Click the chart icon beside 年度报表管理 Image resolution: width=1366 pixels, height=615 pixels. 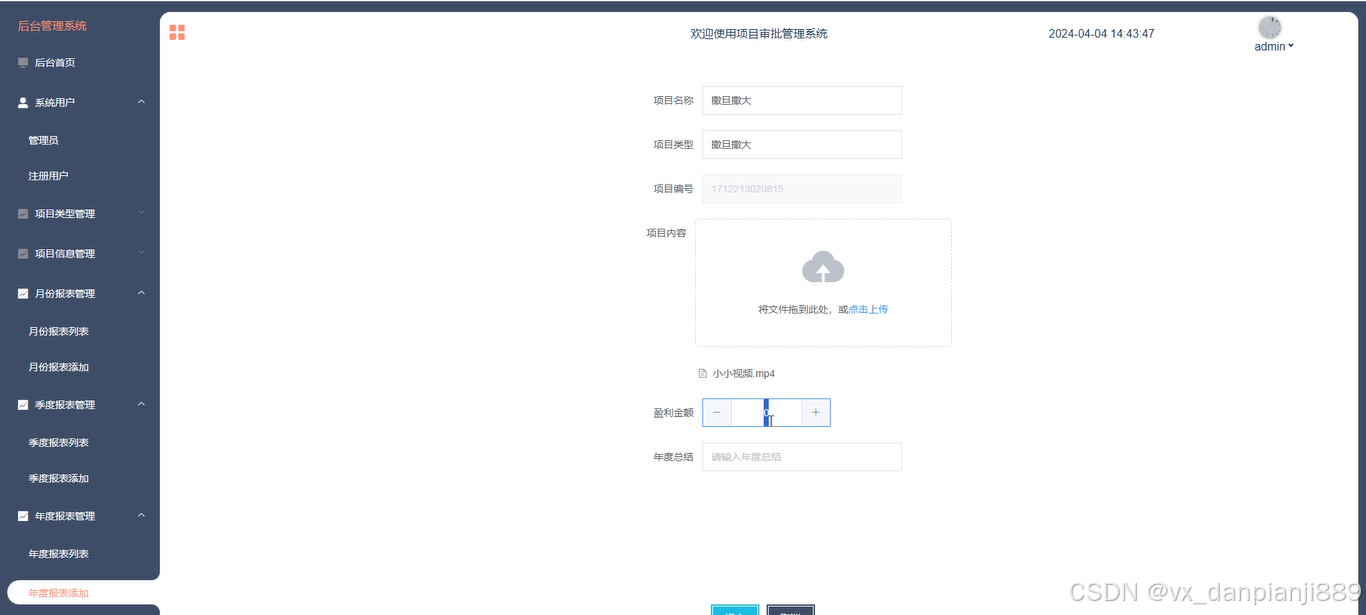23,516
